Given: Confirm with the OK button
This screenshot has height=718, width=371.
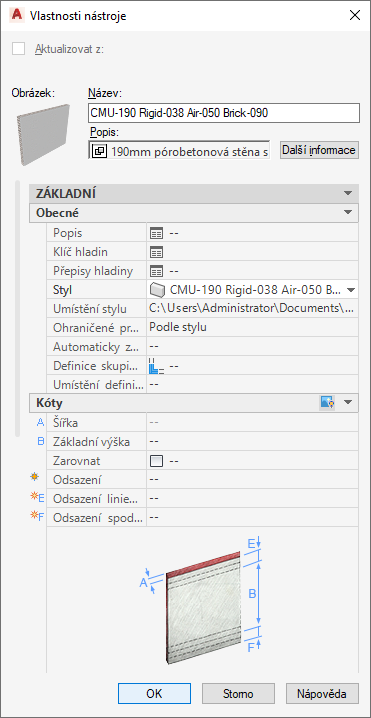Looking at the screenshot, I should 154,693.
